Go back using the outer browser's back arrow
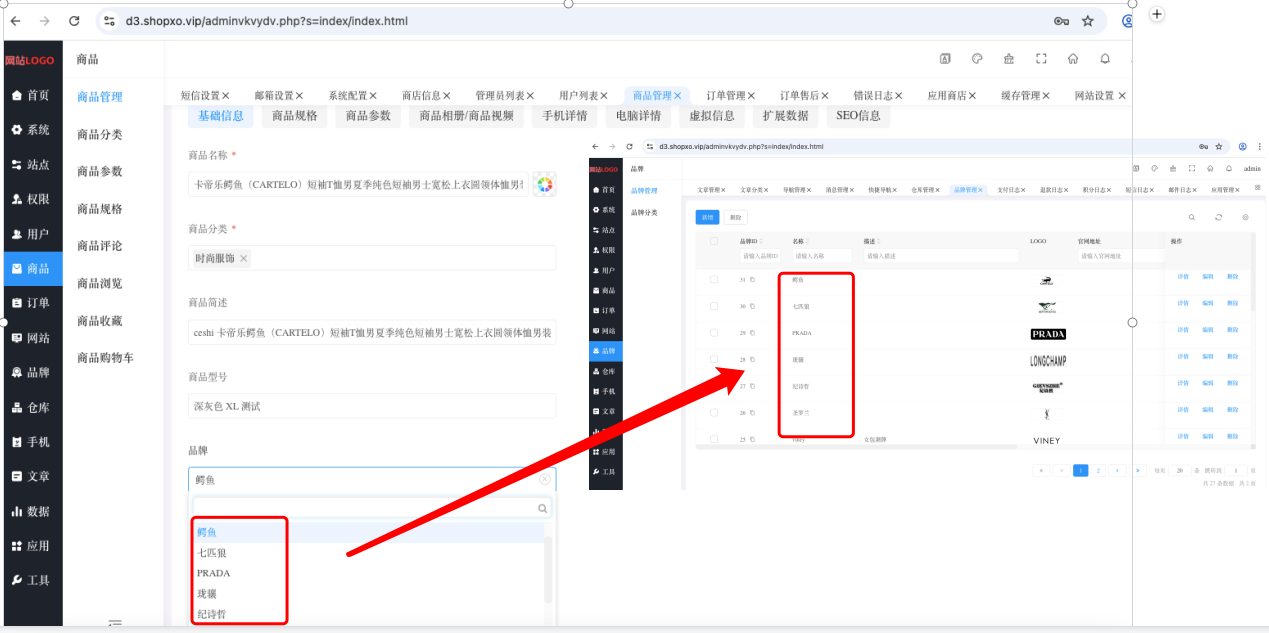The height and width of the screenshot is (633, 1269). tap(15, 20)
